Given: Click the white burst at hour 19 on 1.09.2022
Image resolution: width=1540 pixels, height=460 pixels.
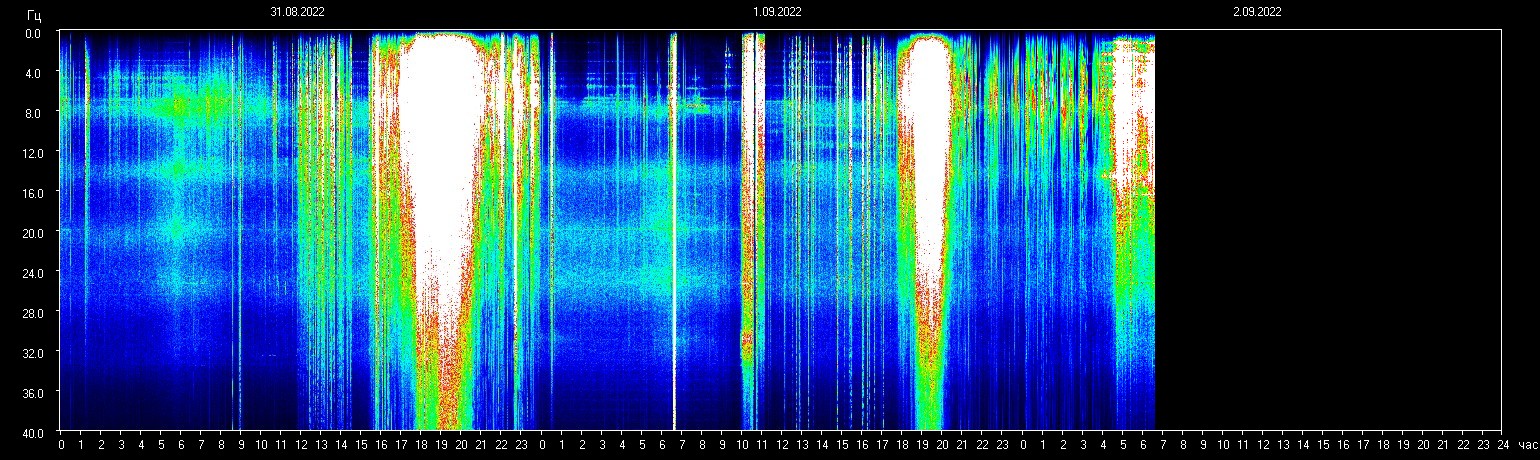Looking at the screenshot, I should click(x=927, y=150).
